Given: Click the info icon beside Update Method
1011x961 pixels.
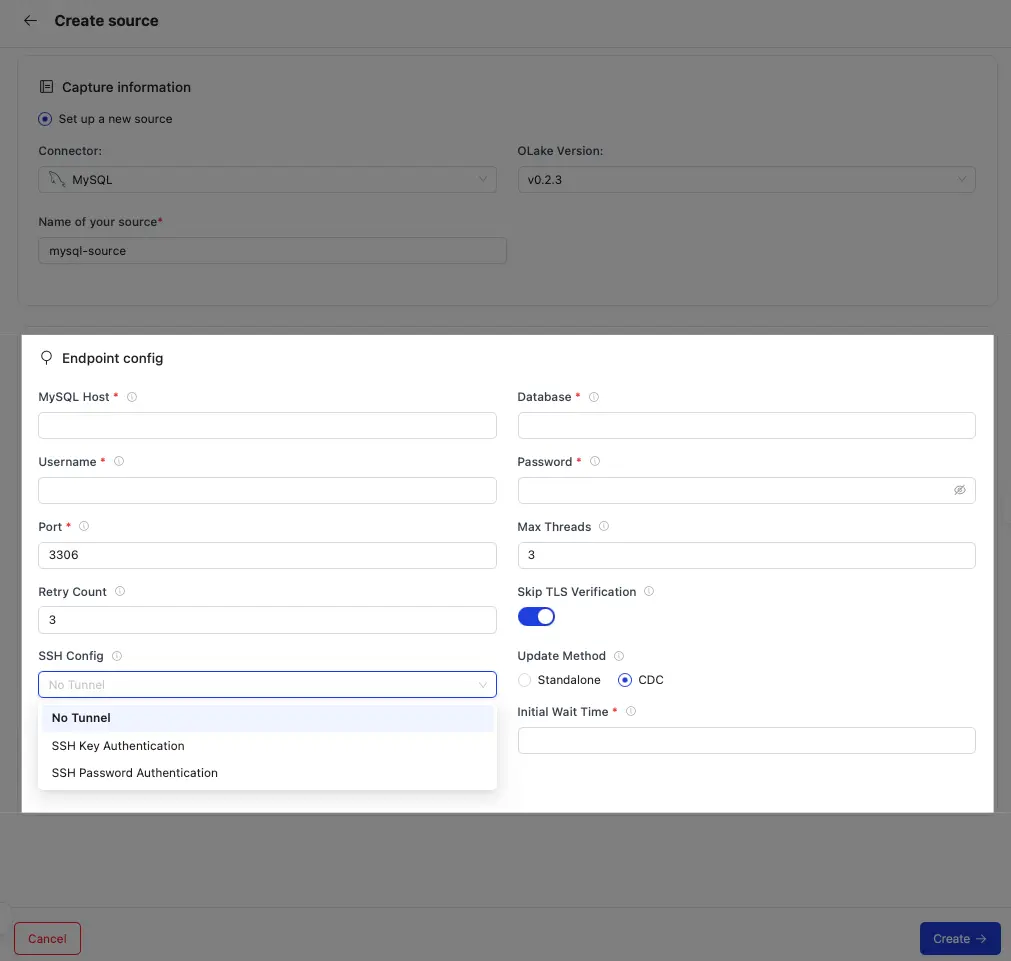Looking at the screenshot, I should click(x=619, y=656).
